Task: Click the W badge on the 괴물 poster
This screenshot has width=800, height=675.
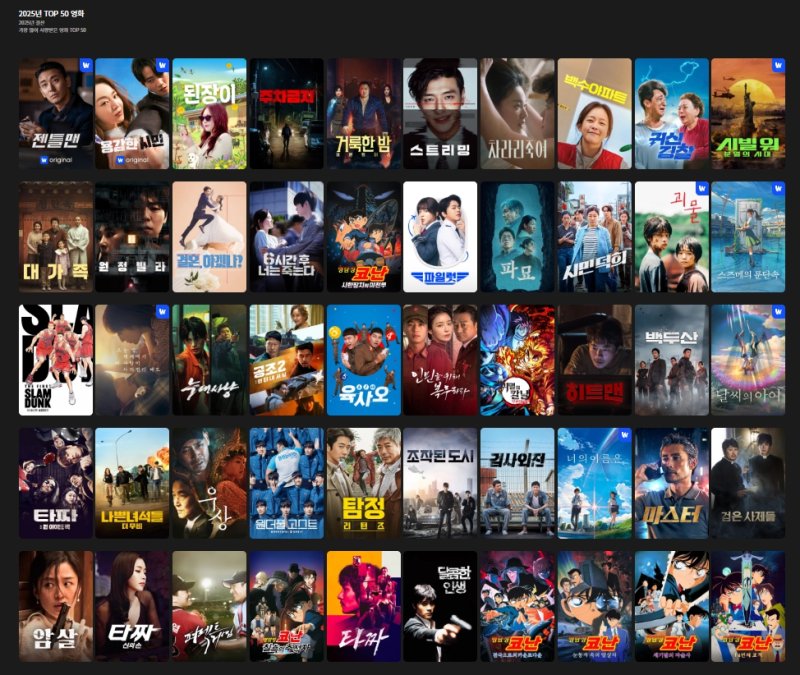Action: tap(700, 189)
